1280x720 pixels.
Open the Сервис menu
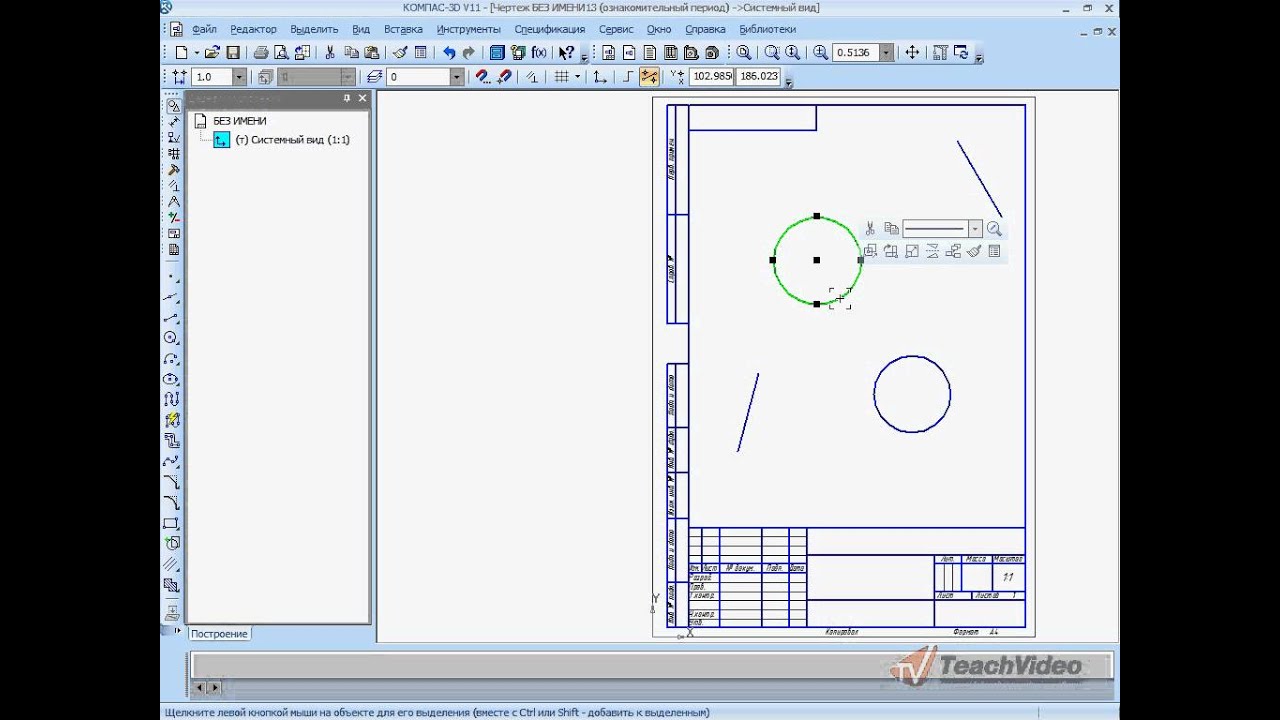pos(616,30)
